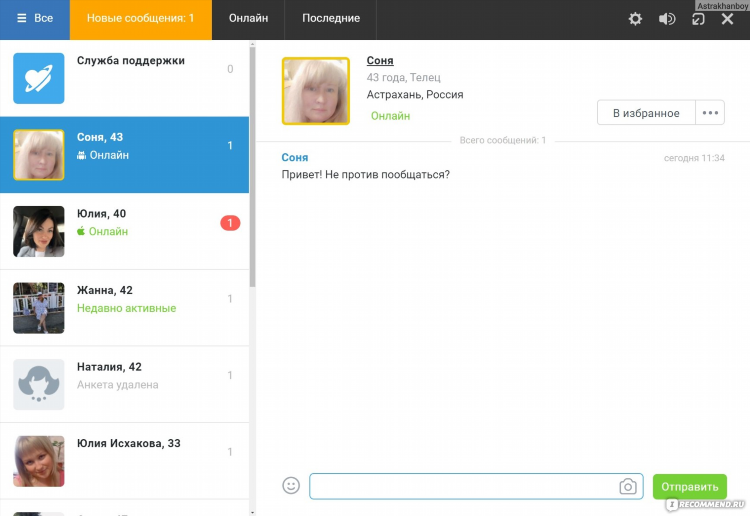Click the Apple device icon by Юлия
Image resolution: width=750 pixels, height=516 pixels.
pyautogui.click(x=81, y=231)
